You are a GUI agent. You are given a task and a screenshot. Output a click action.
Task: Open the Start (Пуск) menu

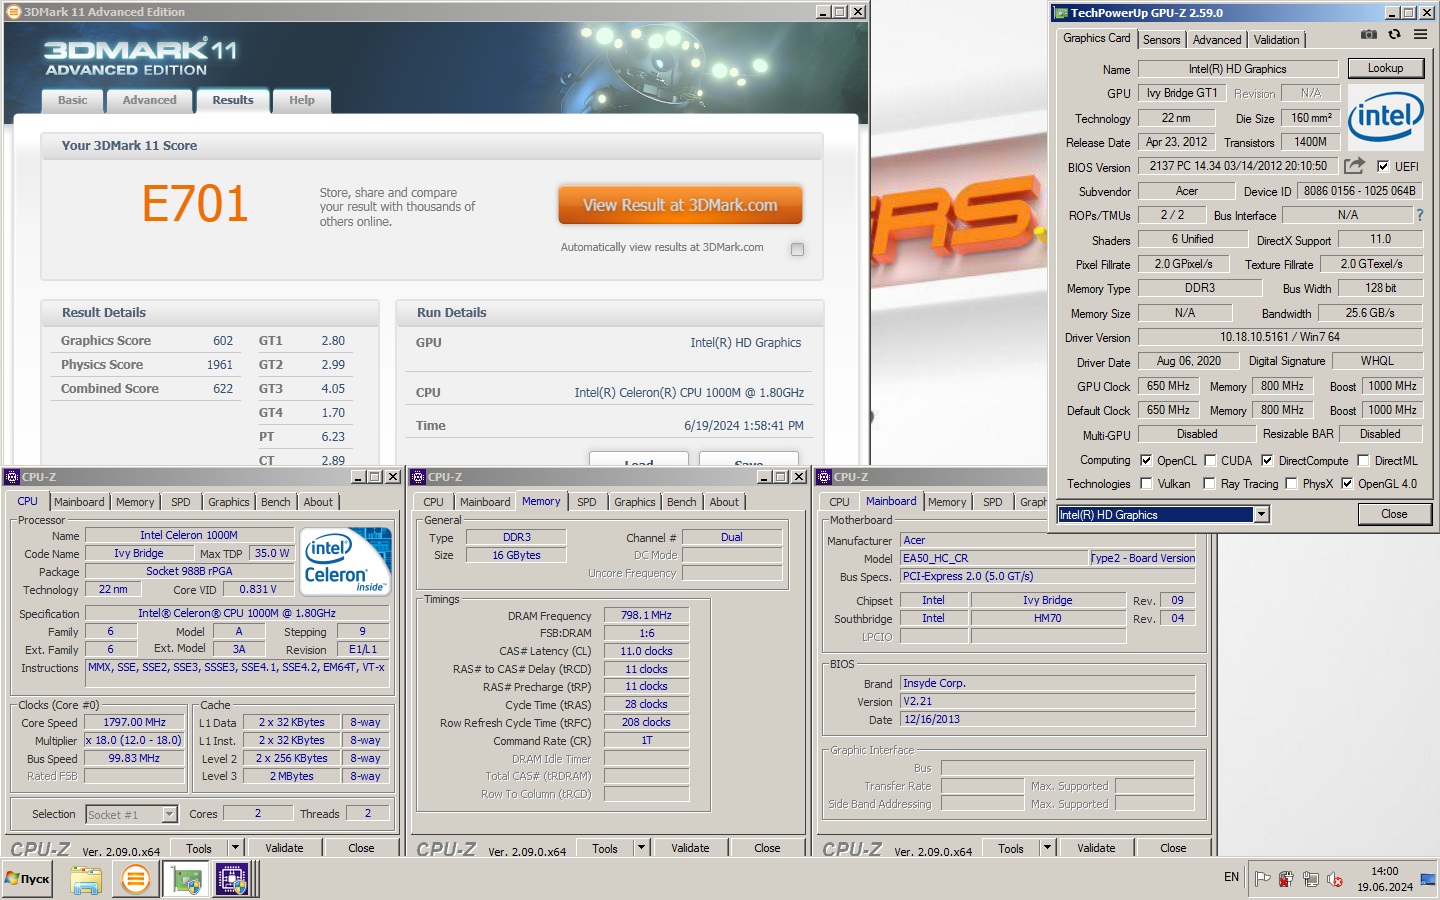[27, 879]
